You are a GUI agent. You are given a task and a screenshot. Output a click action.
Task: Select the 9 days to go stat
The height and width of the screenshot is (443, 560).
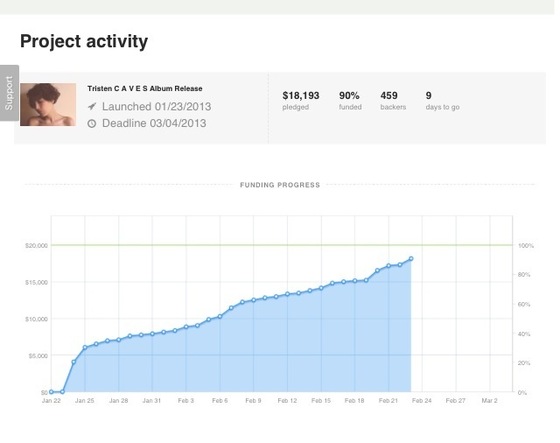pos(442,101)
